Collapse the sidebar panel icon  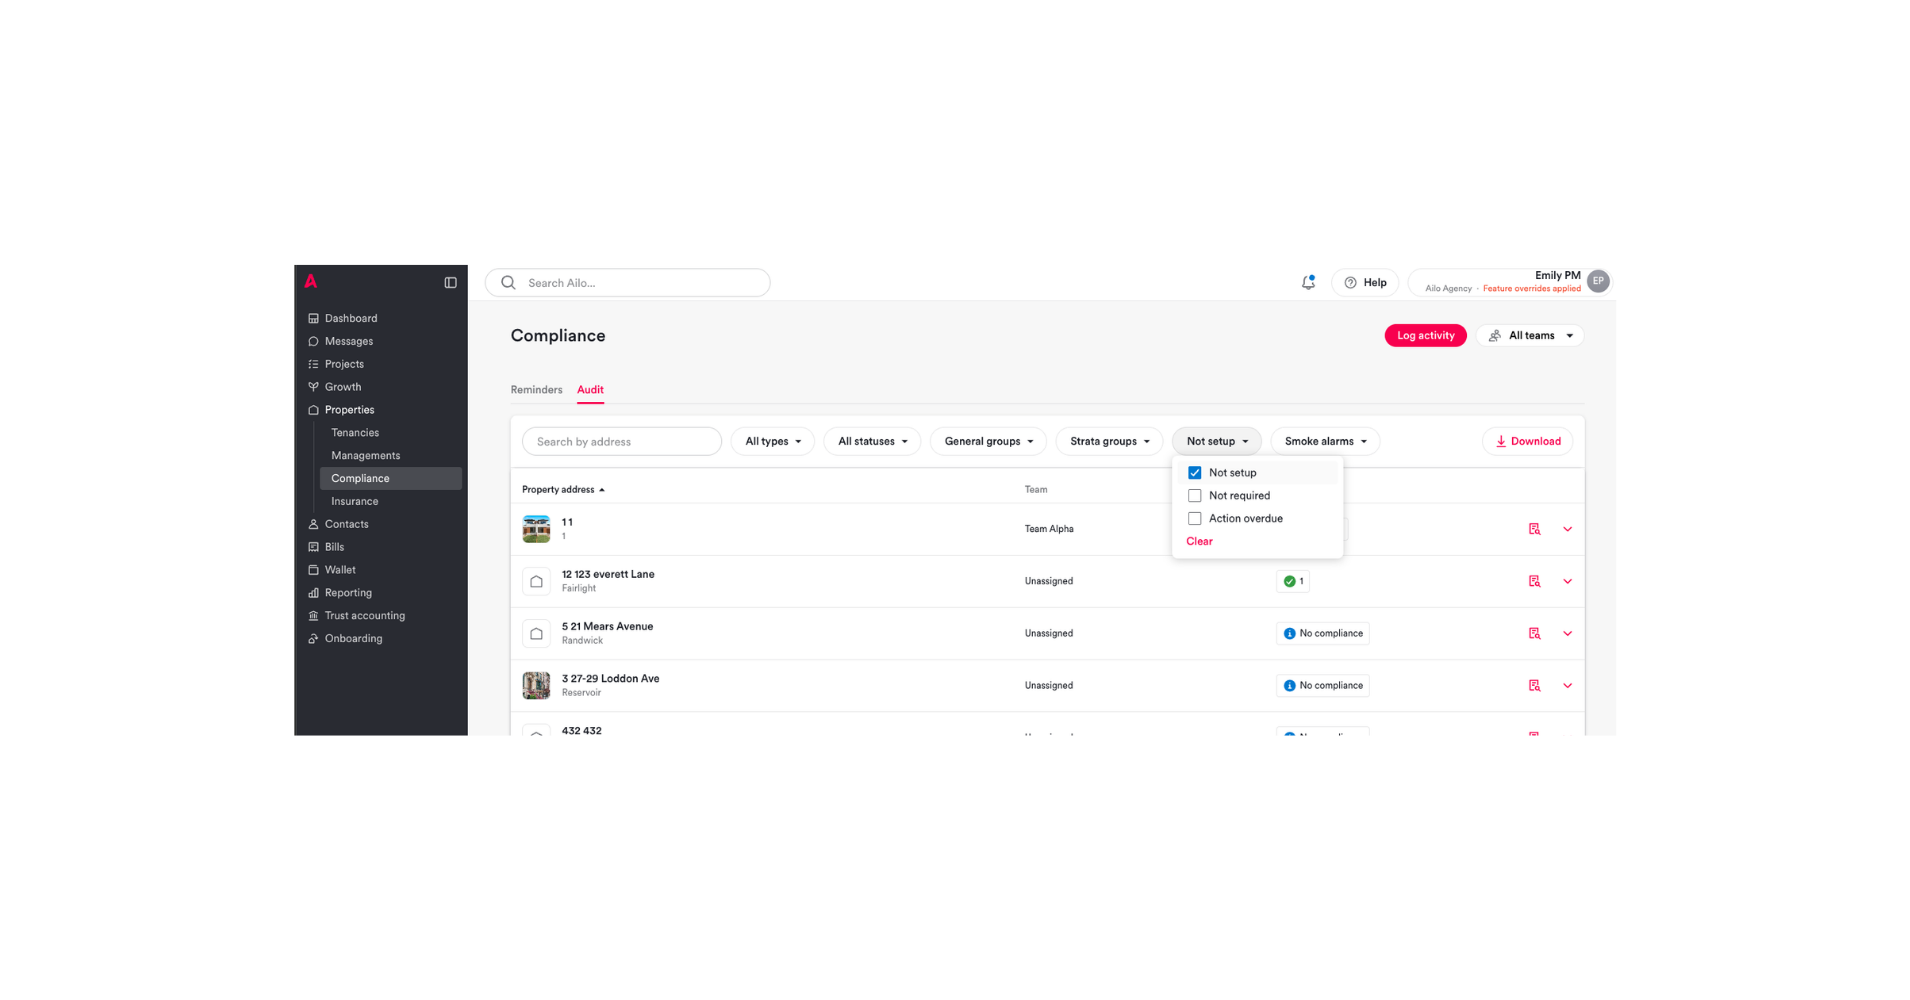coord(451,283)
